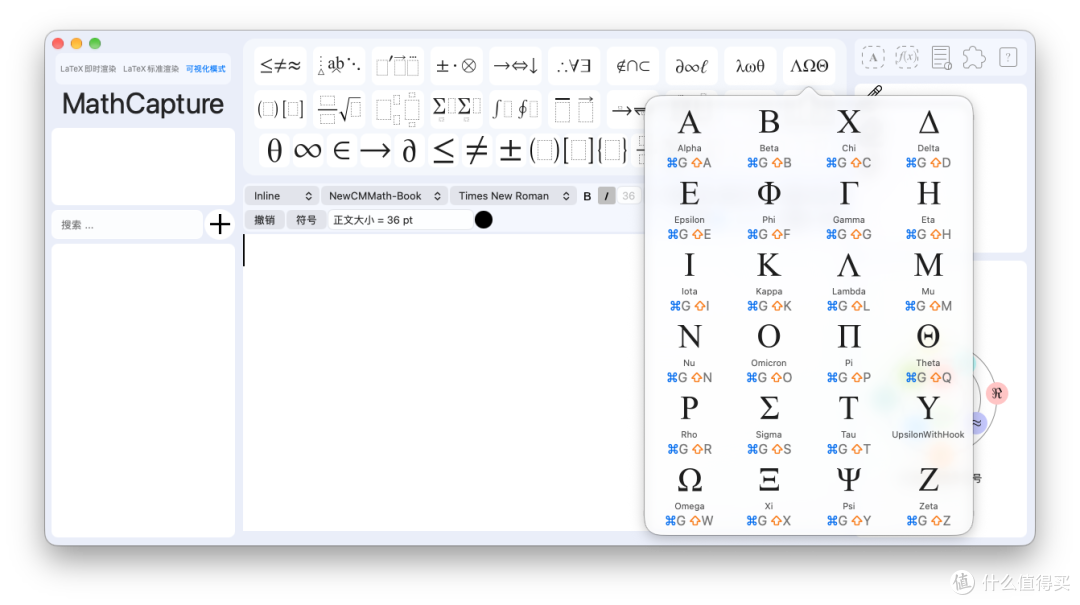Insert the theta quick symbol
The height and width of the screenshot is (605, 1080).
[274, 150]
